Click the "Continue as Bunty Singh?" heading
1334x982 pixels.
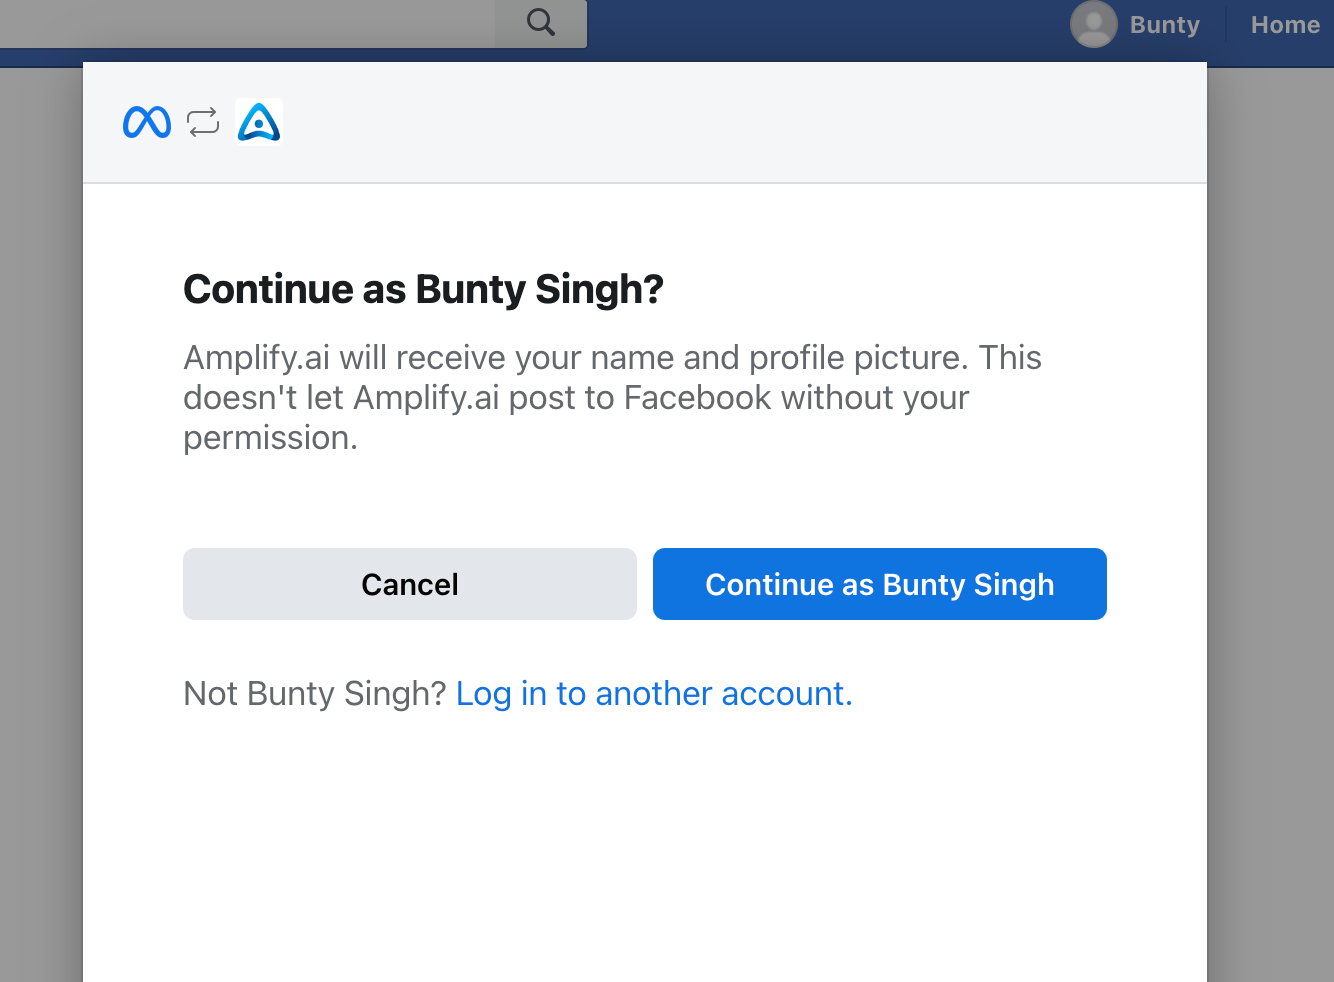pos(423,289)
